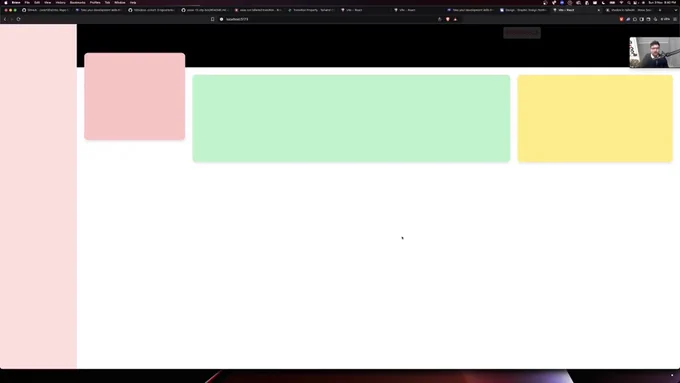The width and height of the screenshot is (680, 383).
Task: Open the Window menu
Action: [120, 3]
